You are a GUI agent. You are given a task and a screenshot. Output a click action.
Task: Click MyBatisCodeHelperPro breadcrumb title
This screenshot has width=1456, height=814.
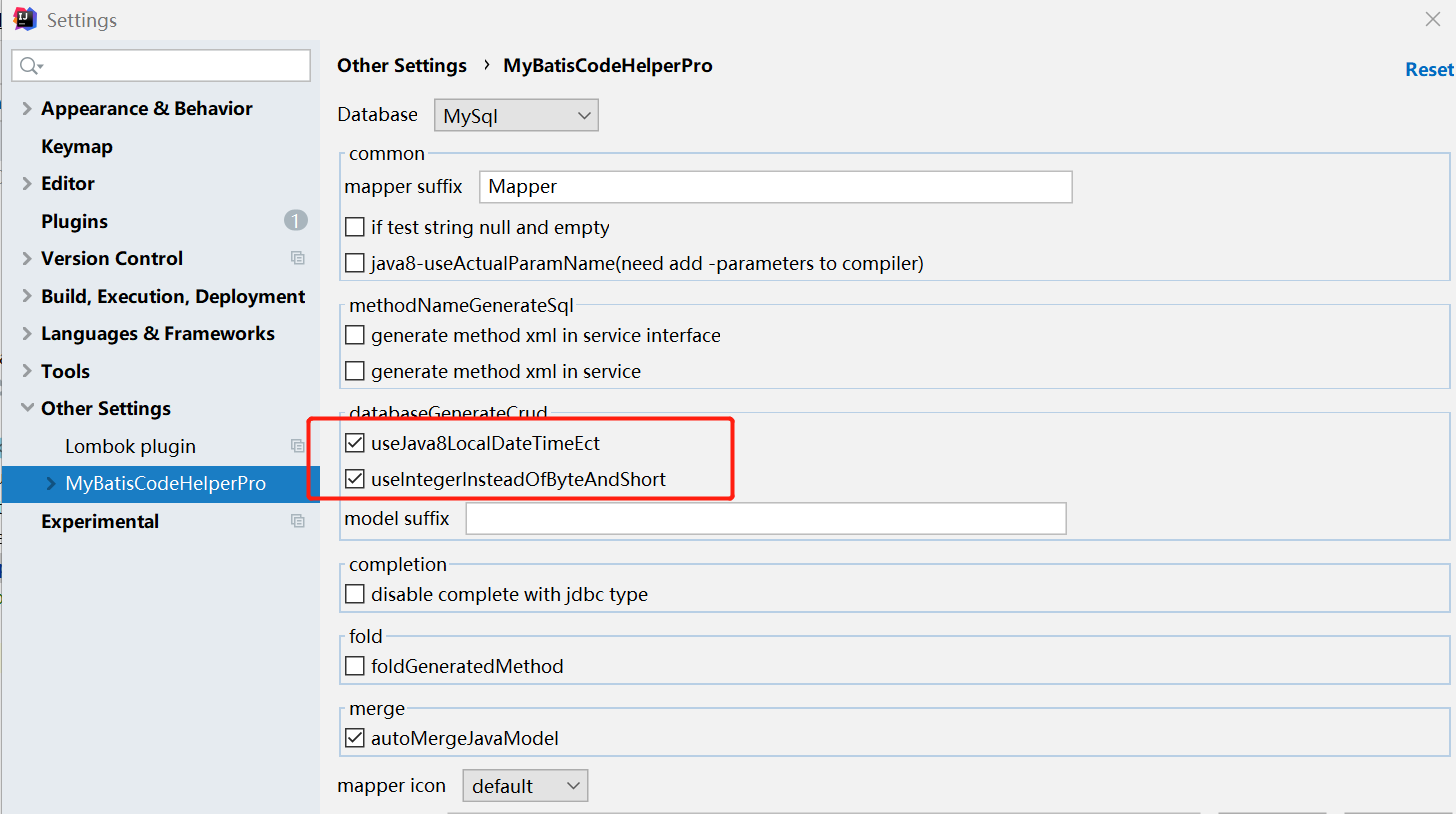(608, 65)
